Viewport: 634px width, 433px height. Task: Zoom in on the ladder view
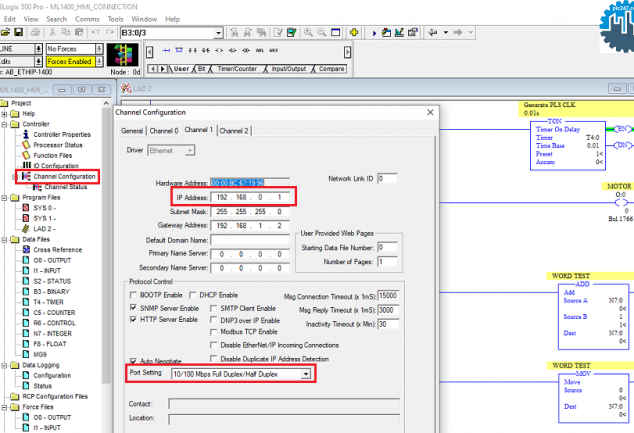point(308,32)
